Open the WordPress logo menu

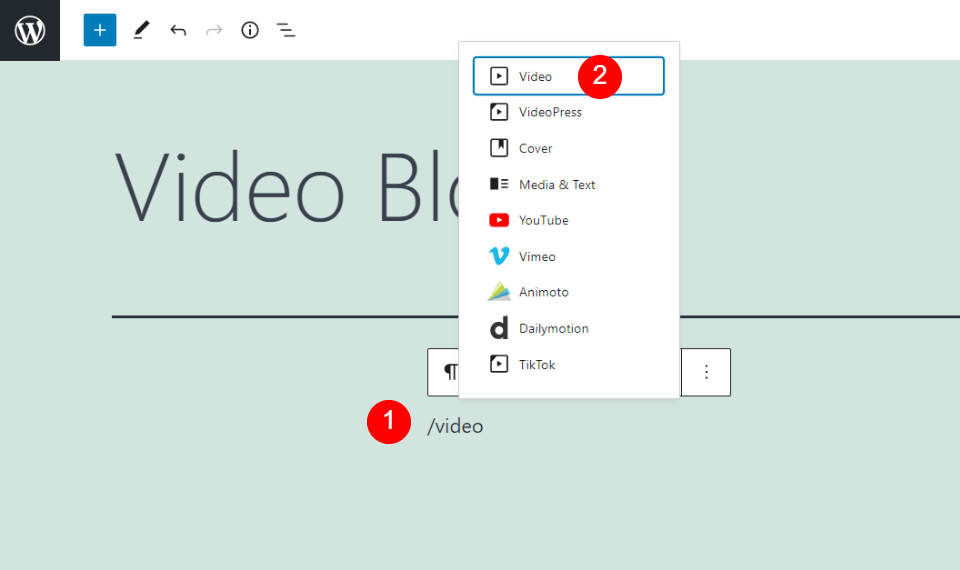30,30
